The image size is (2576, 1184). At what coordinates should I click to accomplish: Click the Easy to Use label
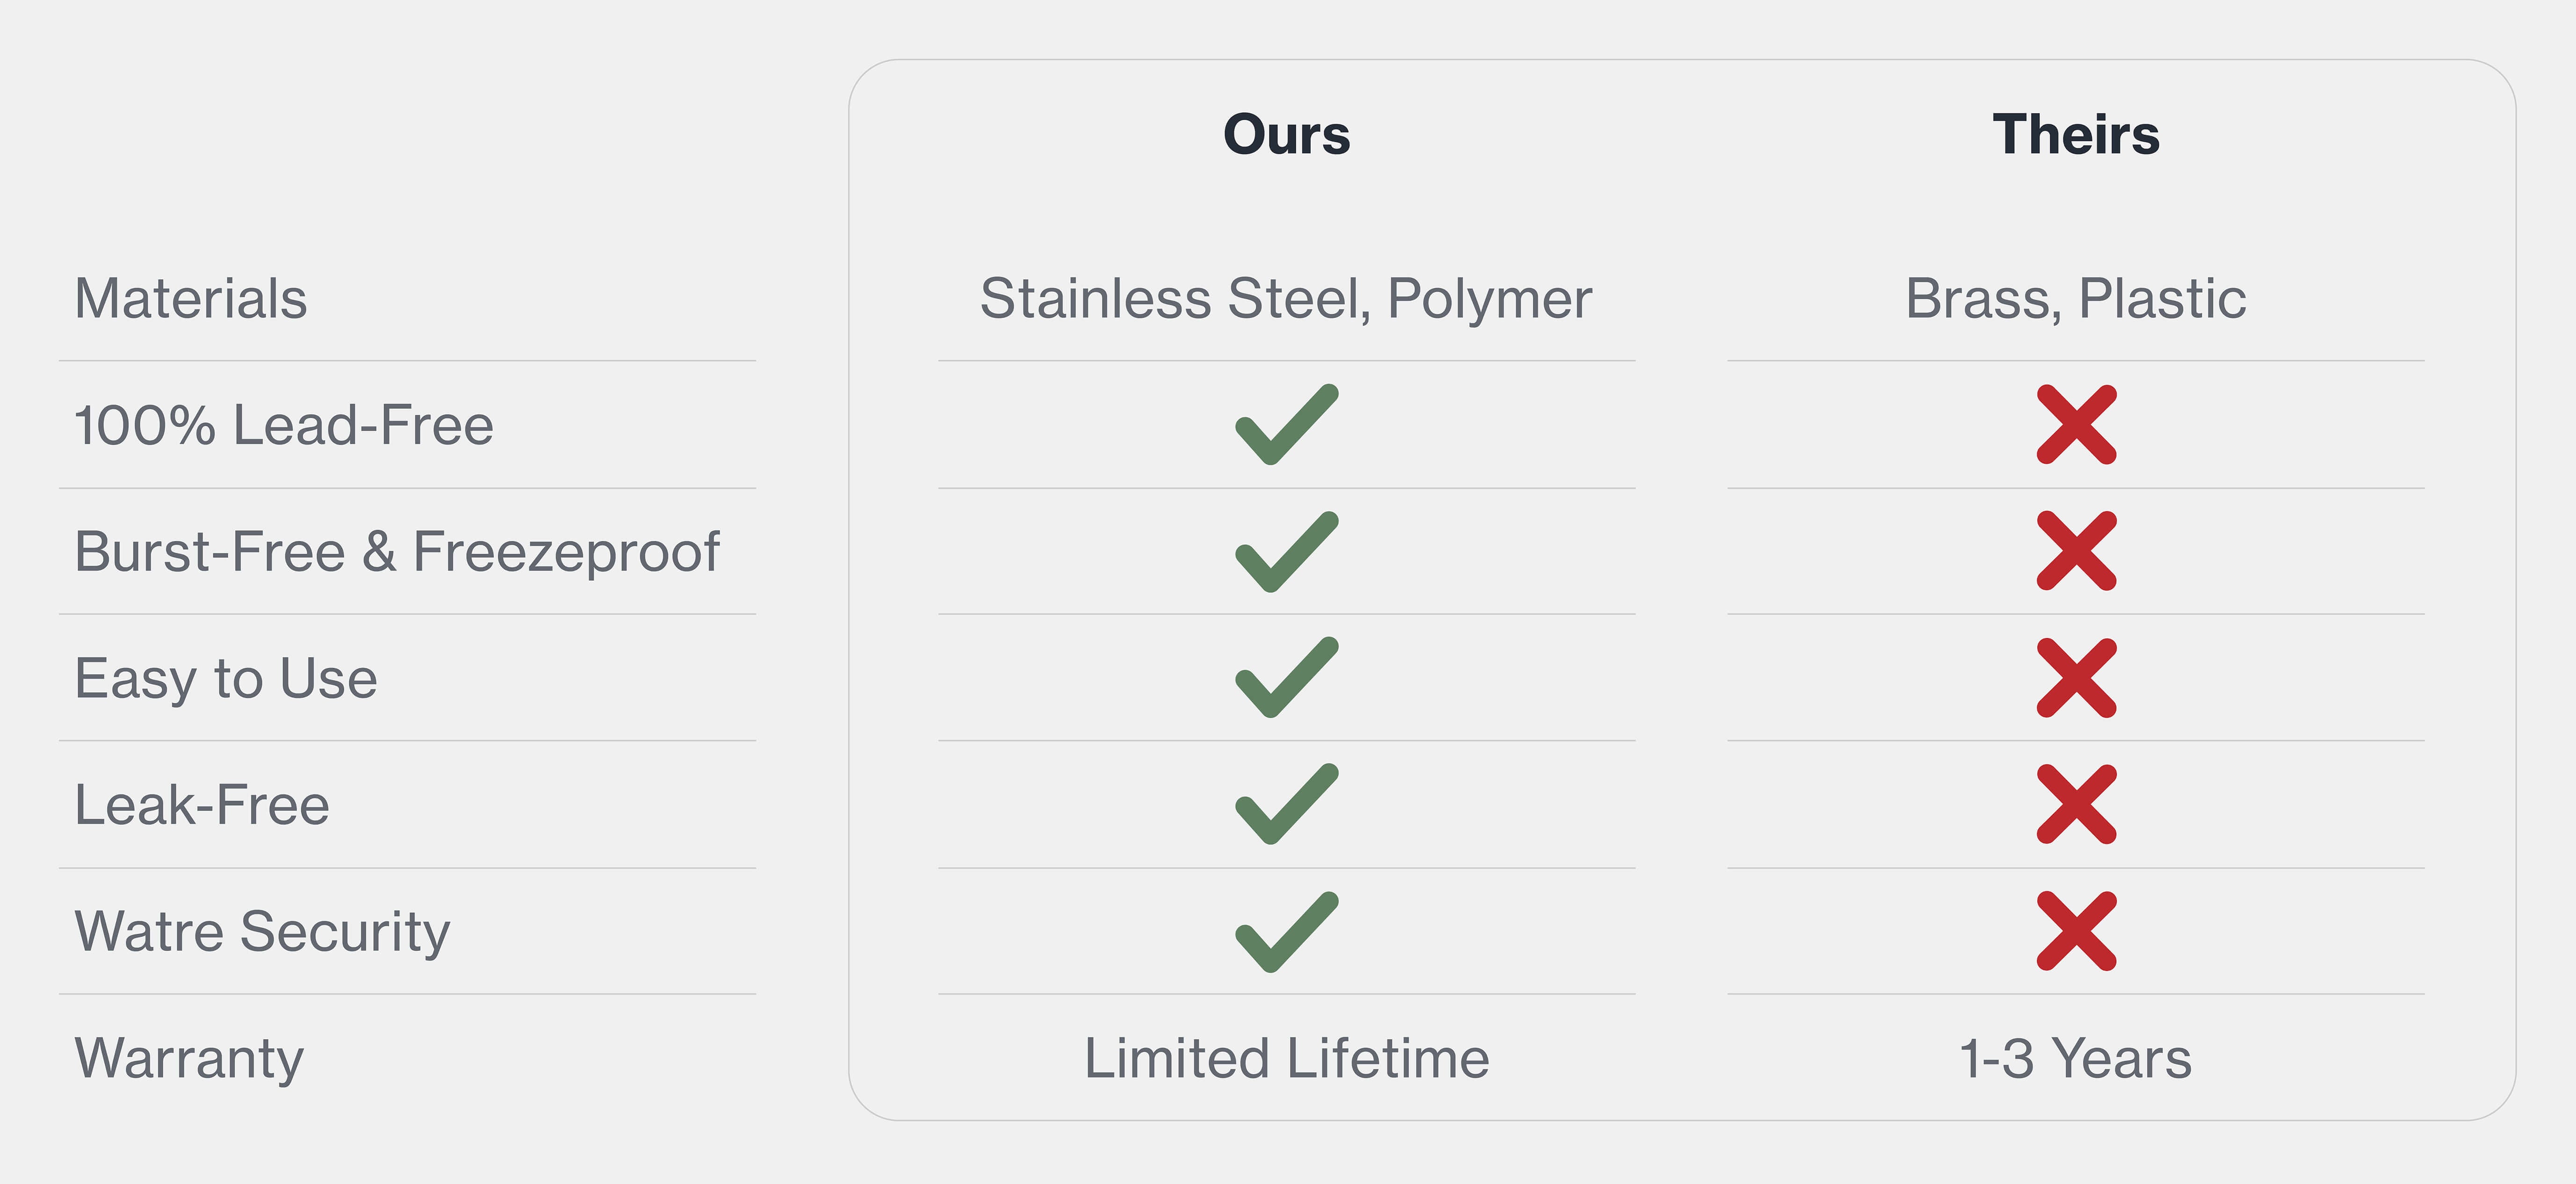pos(227,680)
